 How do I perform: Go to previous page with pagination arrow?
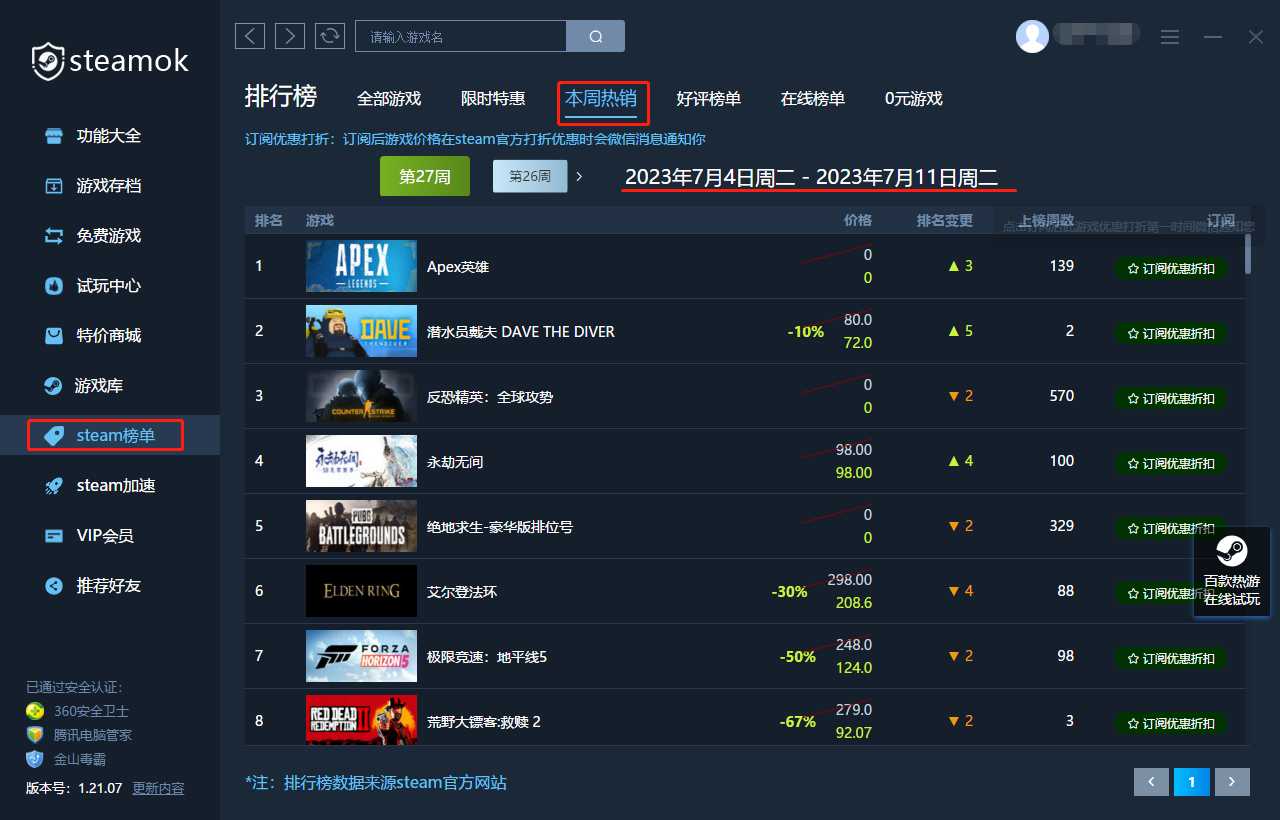click(1152, 782)
